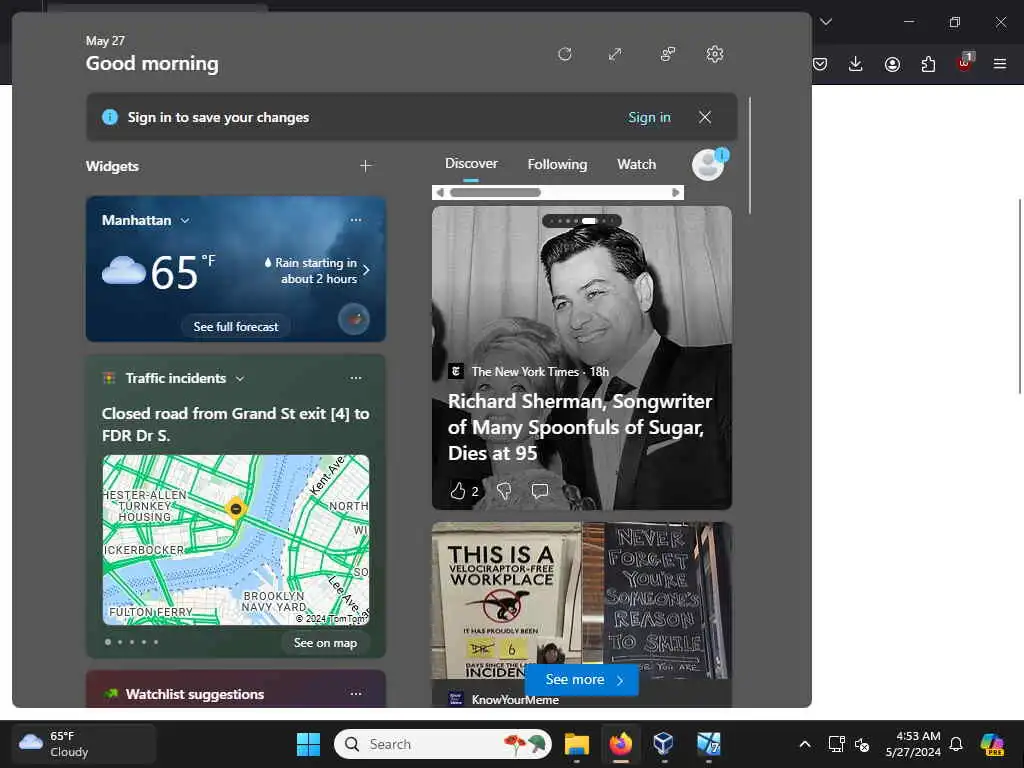Select first traffic incident page dot
The image size is (1024, 768).
[108, 642]
